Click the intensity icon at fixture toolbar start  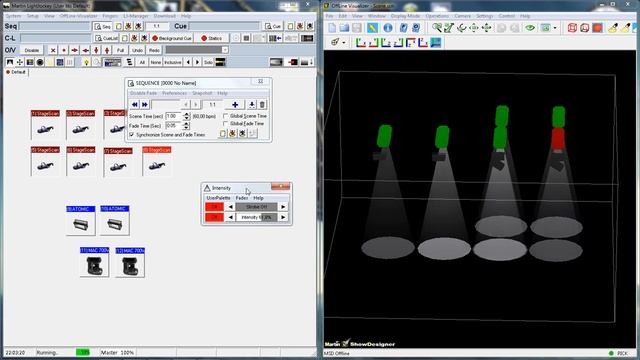coord(10,62)
